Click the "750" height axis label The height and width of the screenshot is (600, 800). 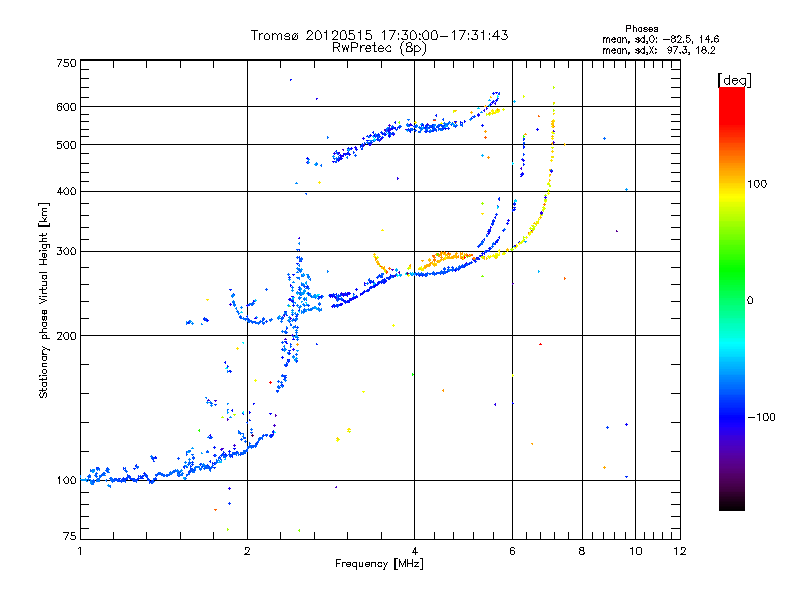pyautogui.click(x=66, y=63)
